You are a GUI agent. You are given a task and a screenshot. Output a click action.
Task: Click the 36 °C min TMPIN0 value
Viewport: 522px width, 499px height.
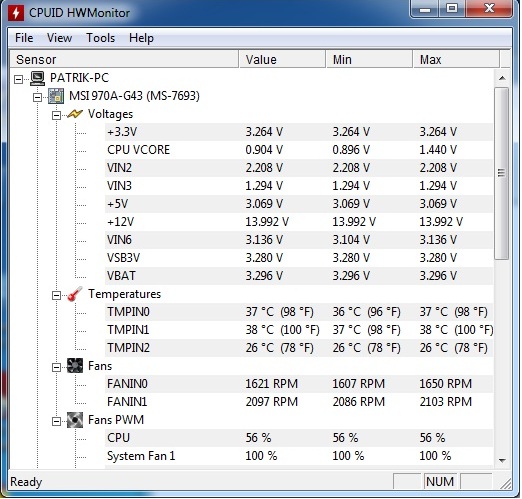coord(366,312)
